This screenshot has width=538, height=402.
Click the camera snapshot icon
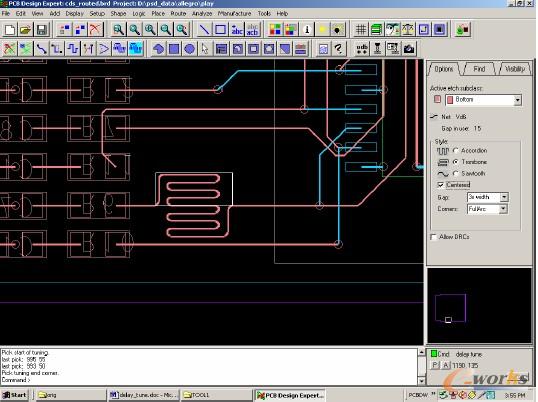[409, 49]
